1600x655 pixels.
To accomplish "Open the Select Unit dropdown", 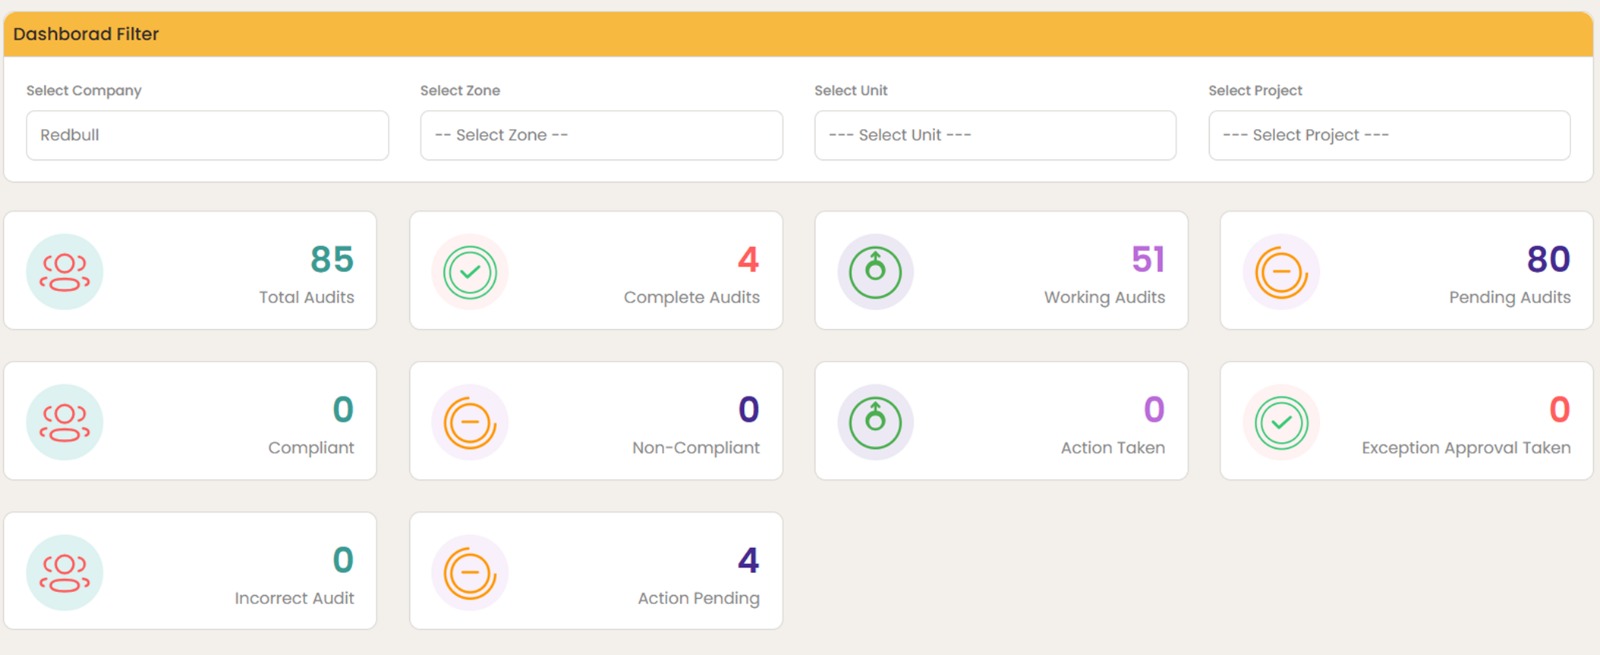I will (x=995, y=135).
